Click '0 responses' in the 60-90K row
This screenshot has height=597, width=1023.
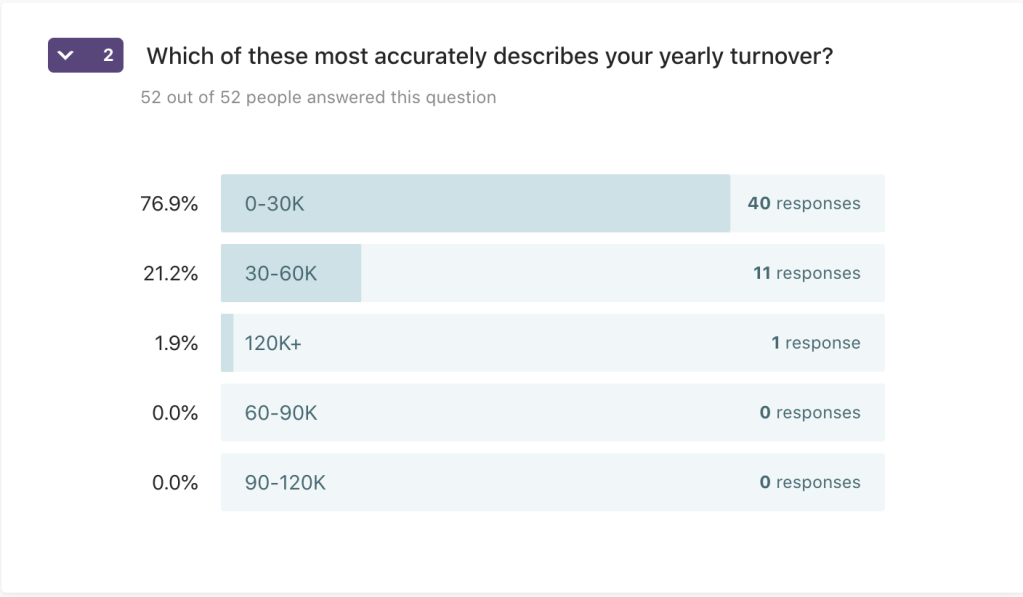pos(809,413)
